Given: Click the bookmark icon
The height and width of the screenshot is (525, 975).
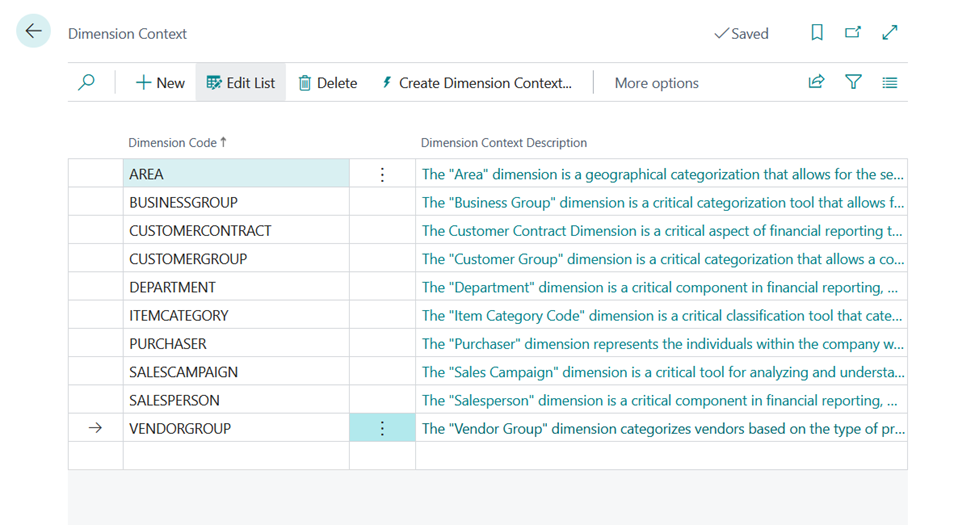Looking at the screenshot, I should tap(817, 33).
